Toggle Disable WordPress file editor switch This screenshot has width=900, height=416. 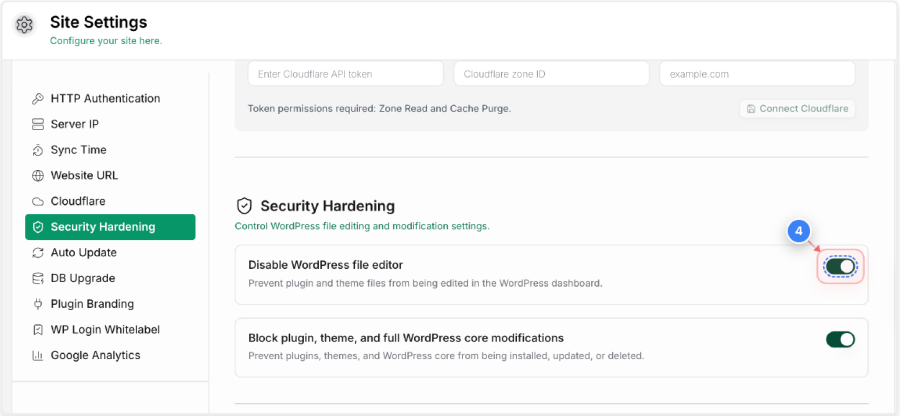click(840, 266)
